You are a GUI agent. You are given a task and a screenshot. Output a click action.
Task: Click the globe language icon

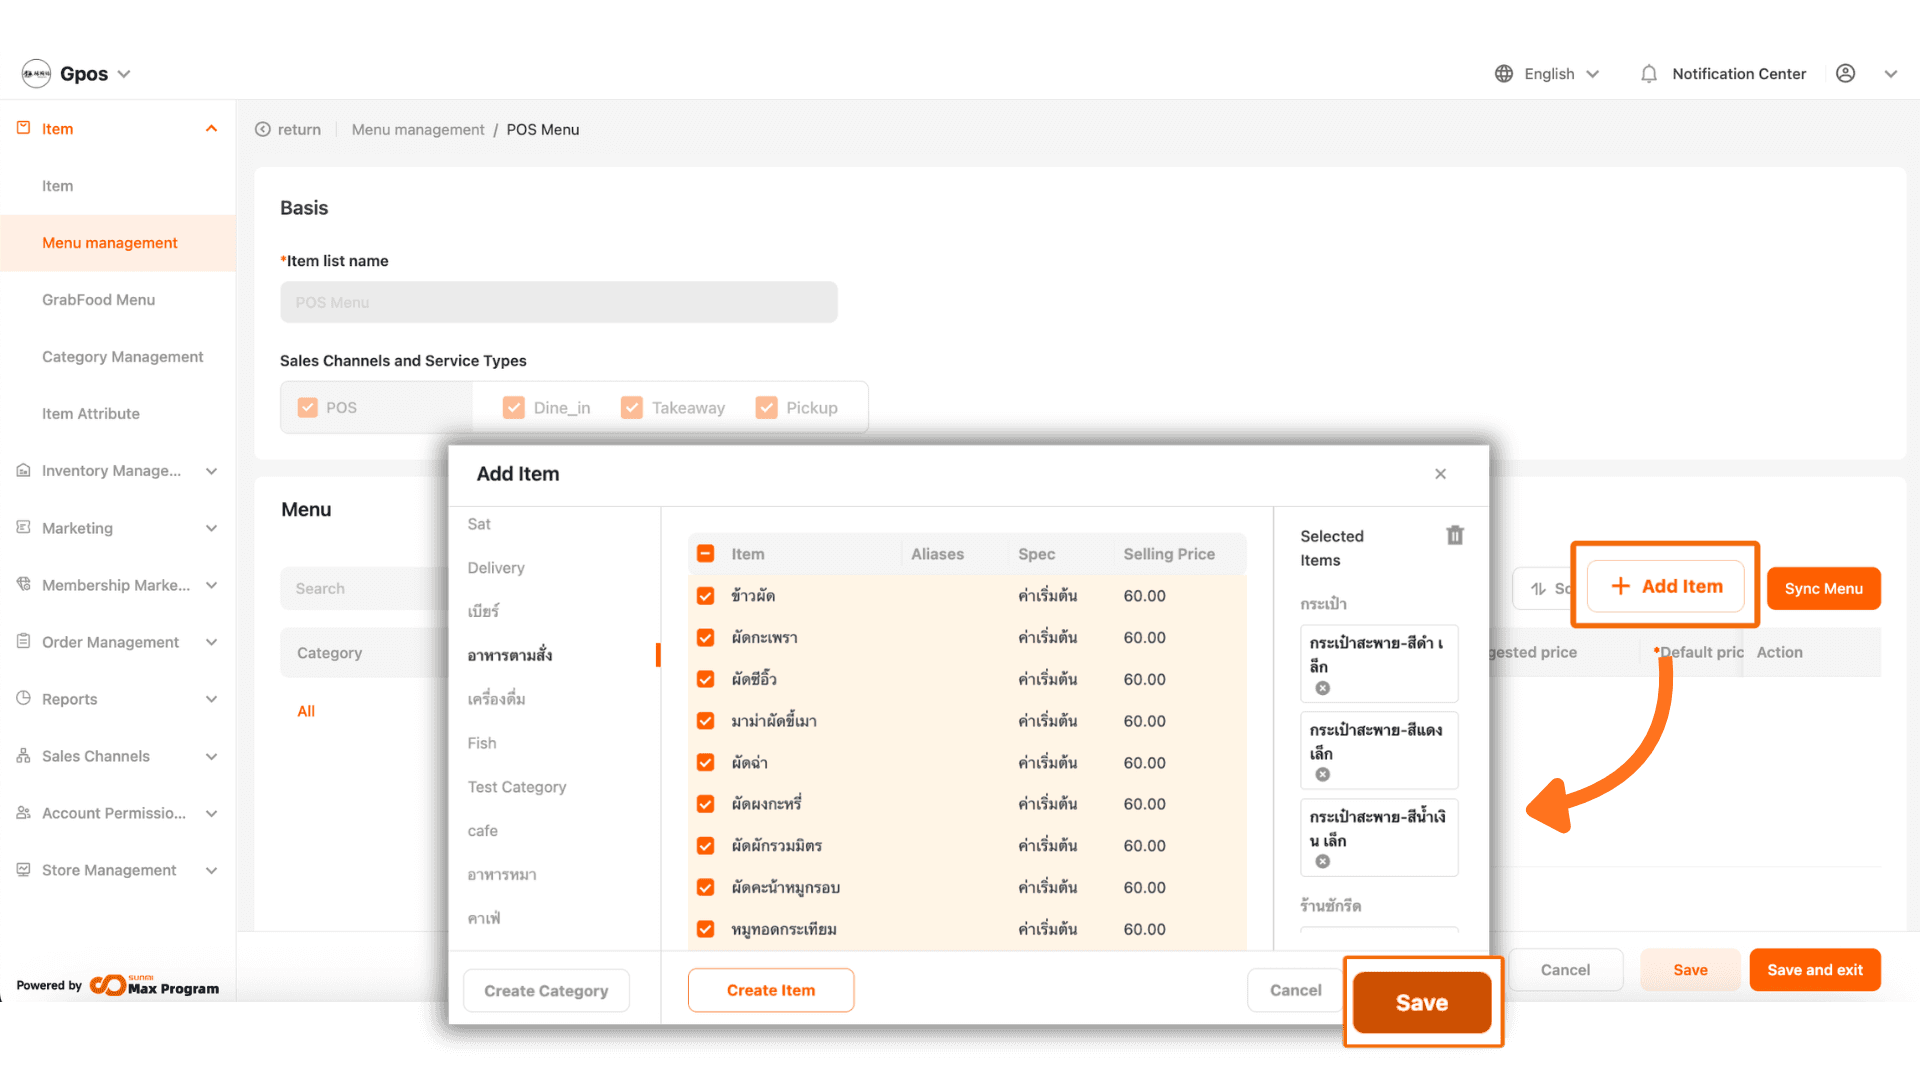click(1503, 74)
